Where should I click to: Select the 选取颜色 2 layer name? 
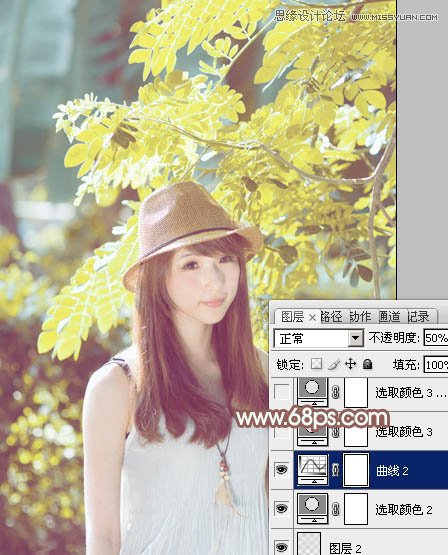point(404,509)
